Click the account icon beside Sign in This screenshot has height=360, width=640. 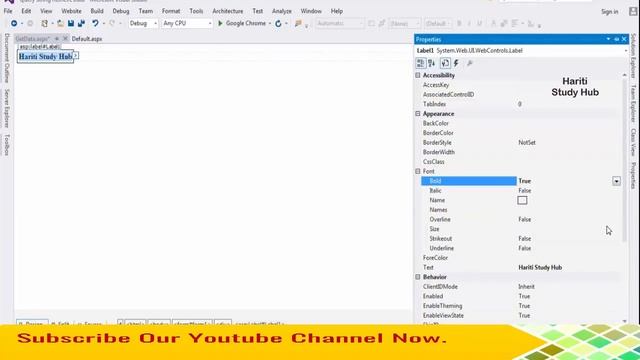pyautogui.click(x=633, y=11)
